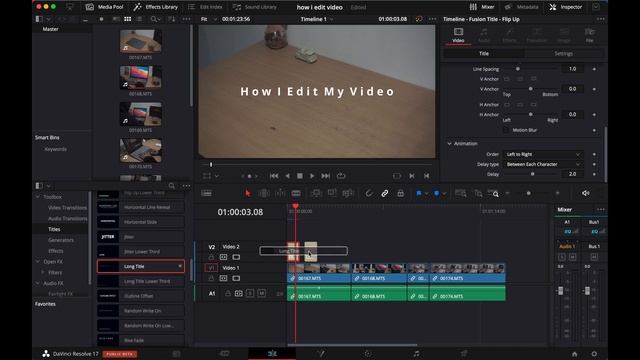Toggle the Linked Selection chain icon
Viewport: 640px width, 360px height.
click(x=384, y=193)
